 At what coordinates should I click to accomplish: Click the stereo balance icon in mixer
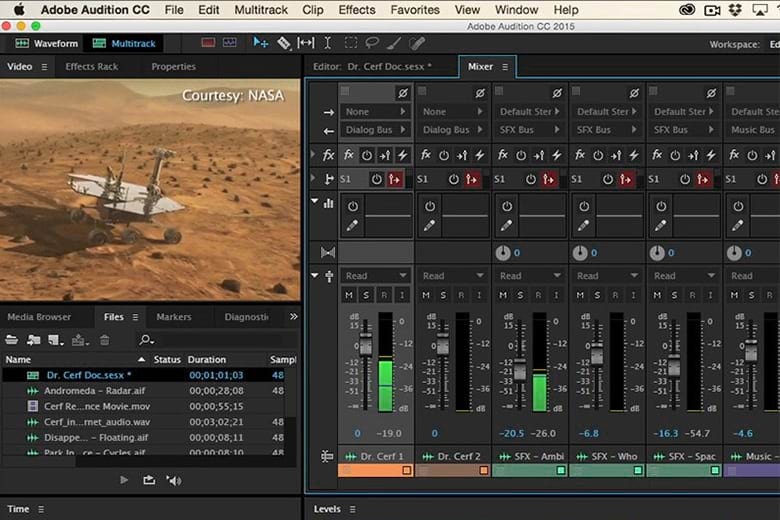(328, 253)
